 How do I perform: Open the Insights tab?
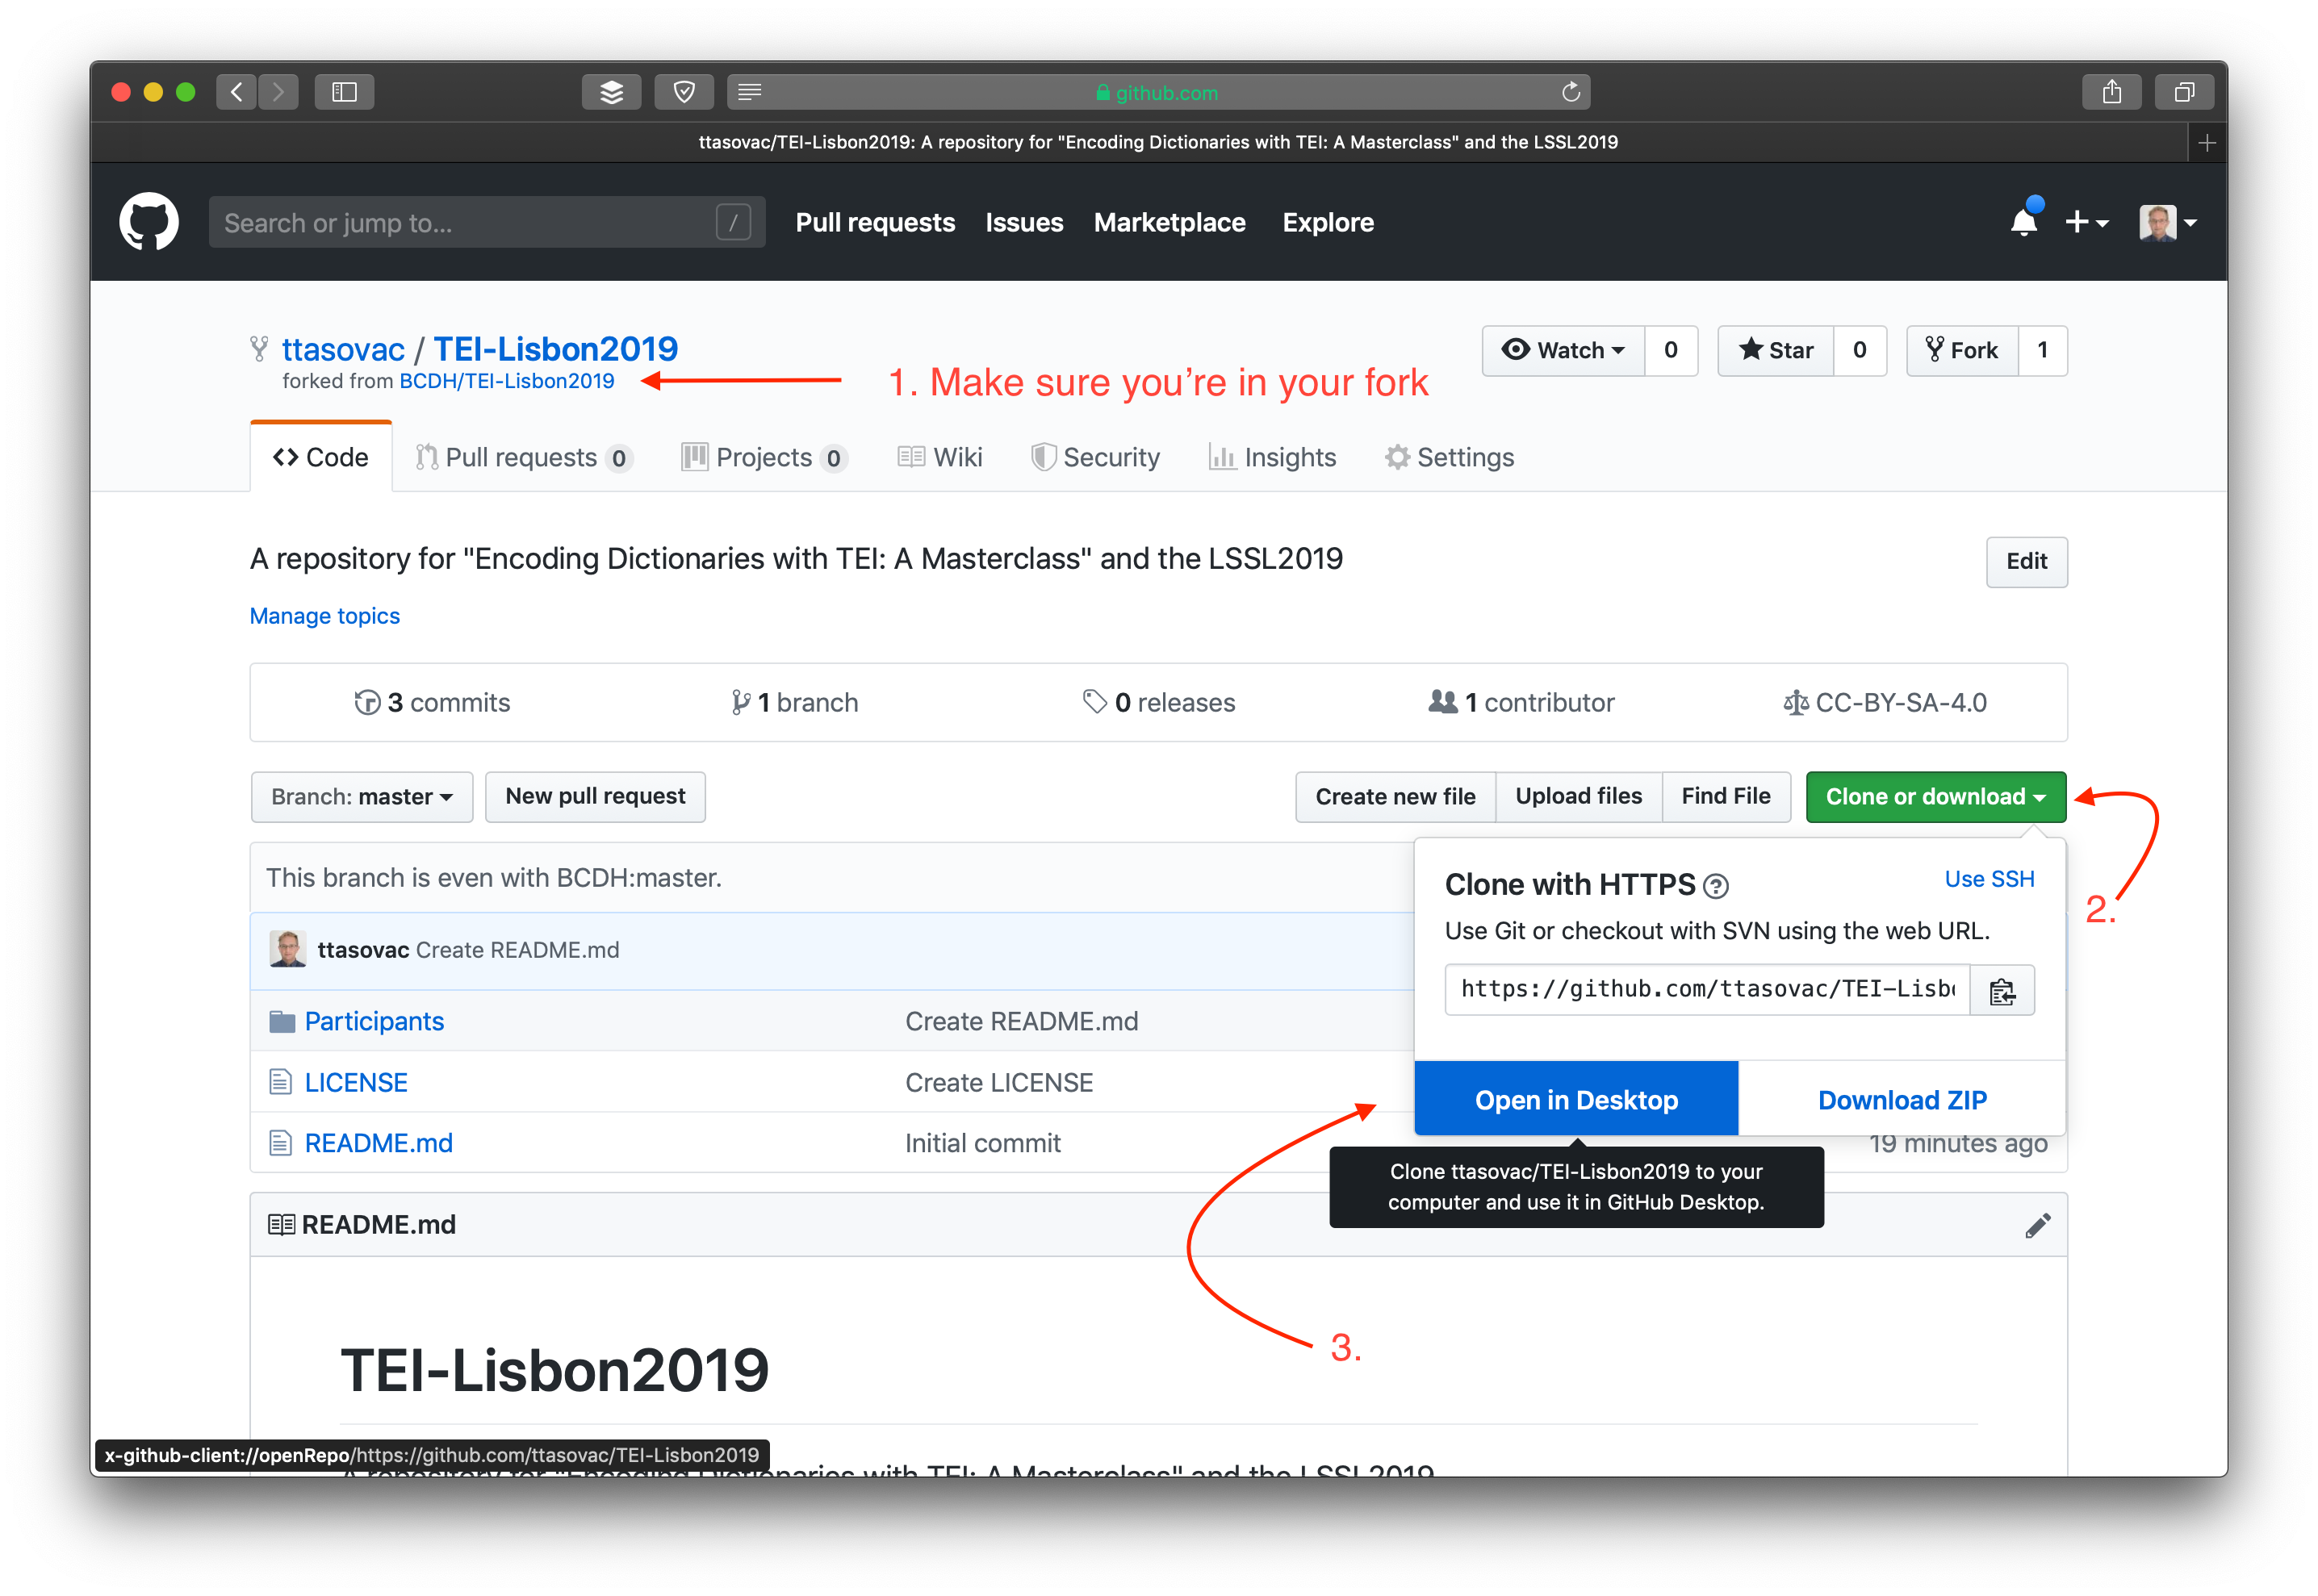pos(1272,458)
